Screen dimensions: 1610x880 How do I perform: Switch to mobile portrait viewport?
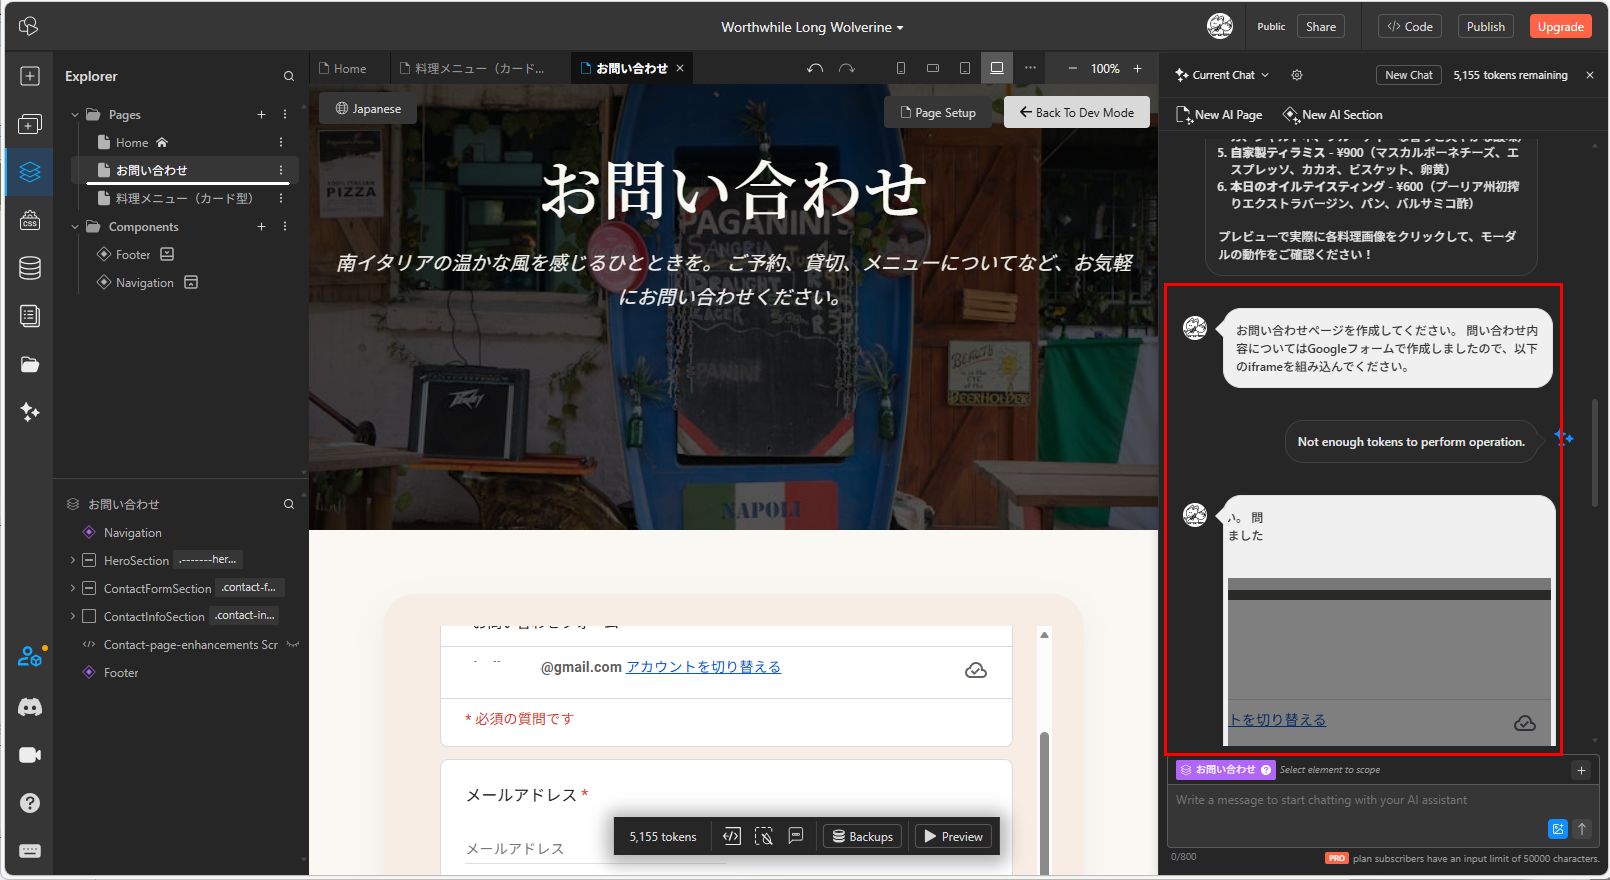coord(901,68)
